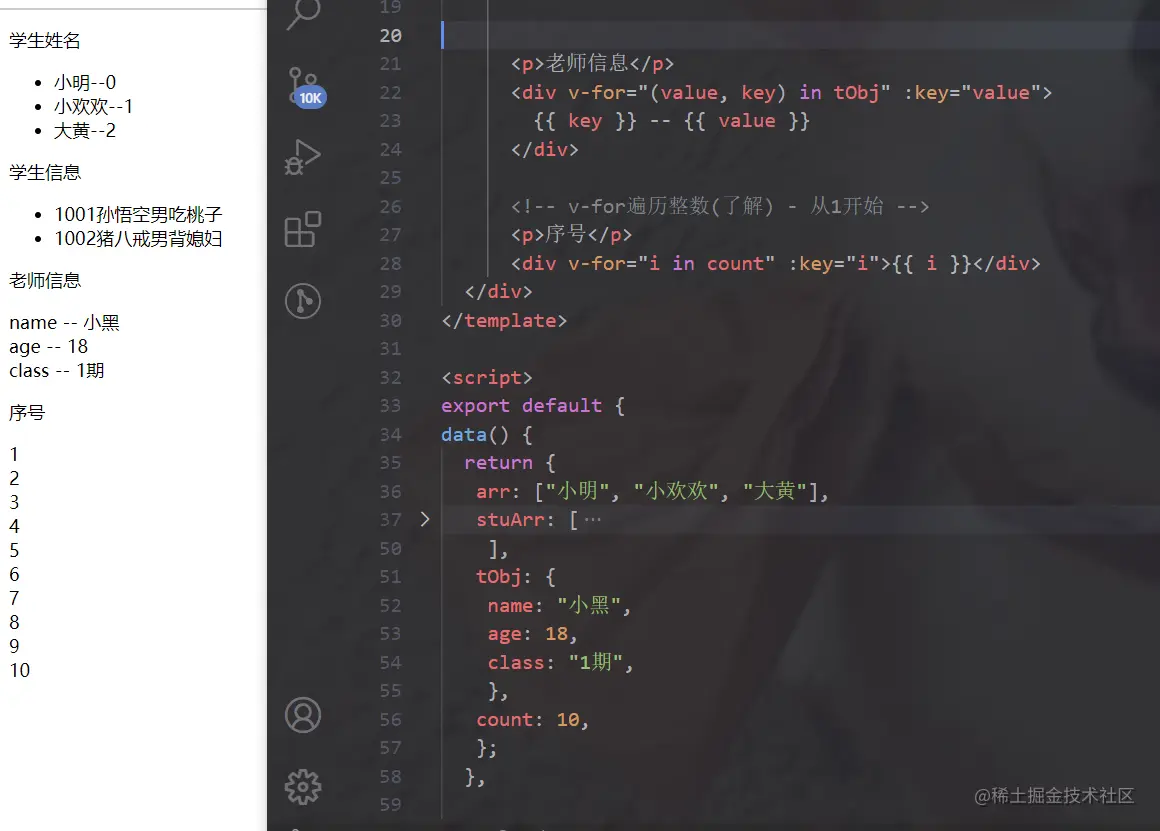Open the Manage gear icon
The width and height of the screenshot is (1160, 831).
[303, 787]
